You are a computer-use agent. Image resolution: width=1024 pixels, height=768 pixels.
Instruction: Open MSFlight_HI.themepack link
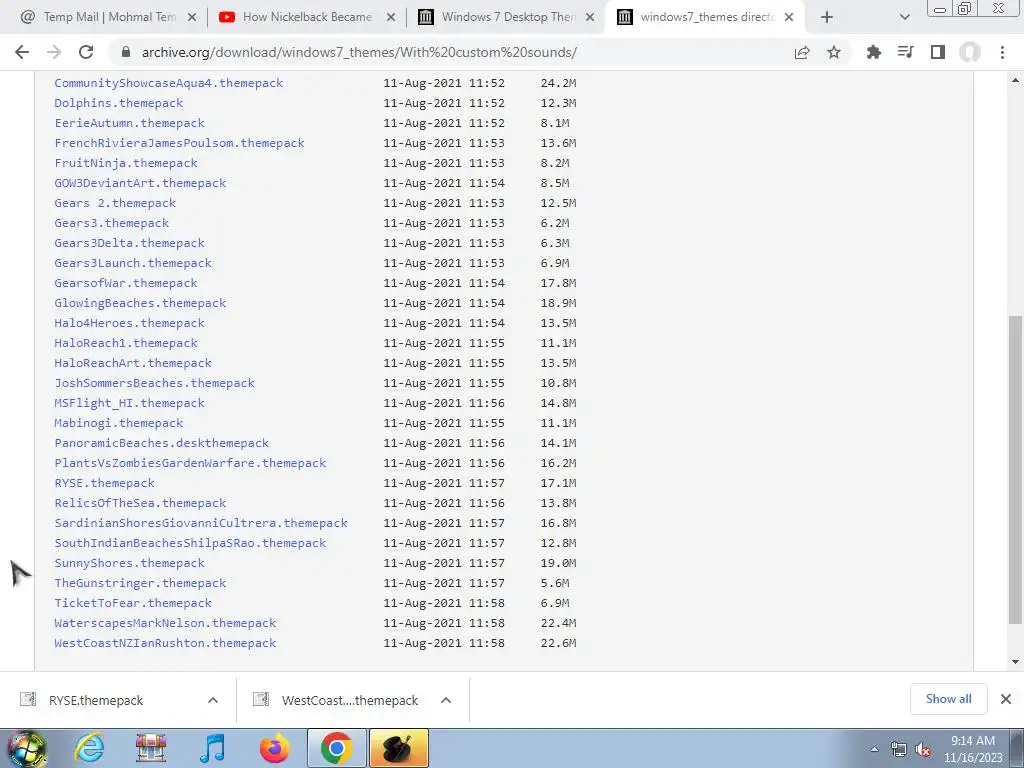point(129,403)
